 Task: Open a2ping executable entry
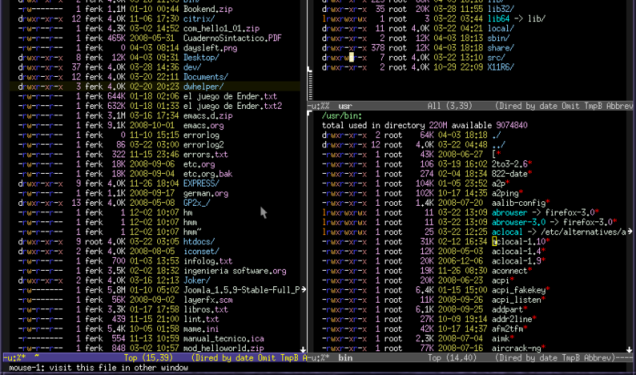point(505,193)
